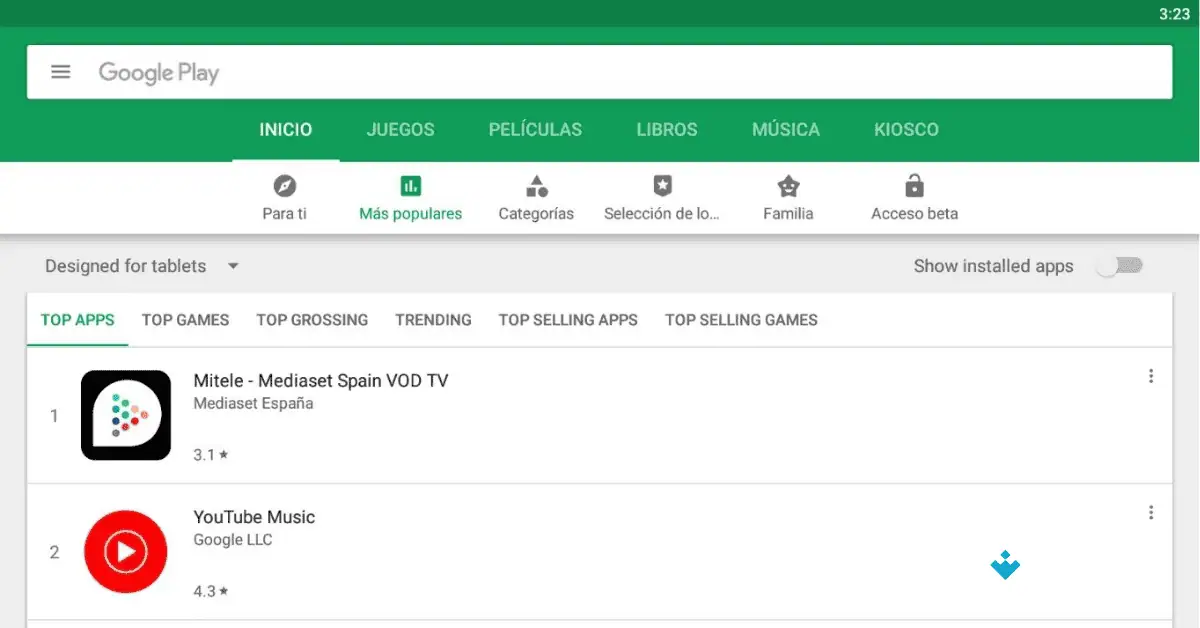Image resolution: width=1200 pixels, height=628 pixels.
Task: Click the Más populares charts icon
Action: 410,186
